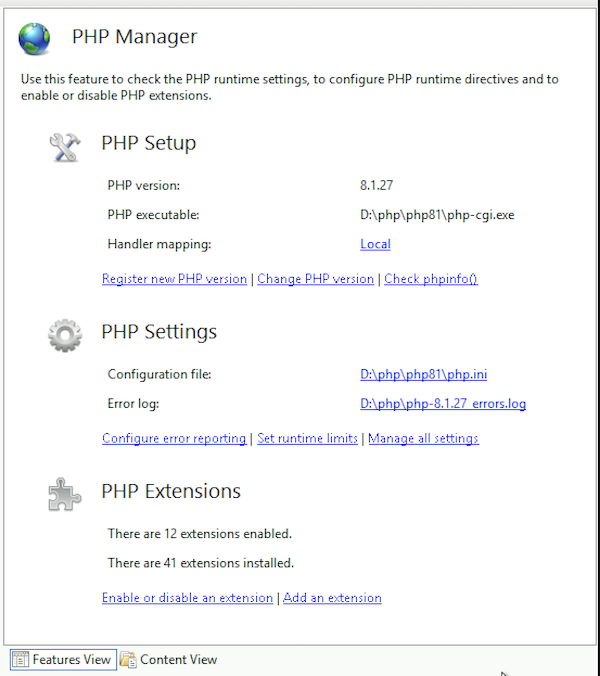Click the PHP Extensions puzzle icon
The width and height of the screenshot is (600, 676).
click(x=65, y=493)
